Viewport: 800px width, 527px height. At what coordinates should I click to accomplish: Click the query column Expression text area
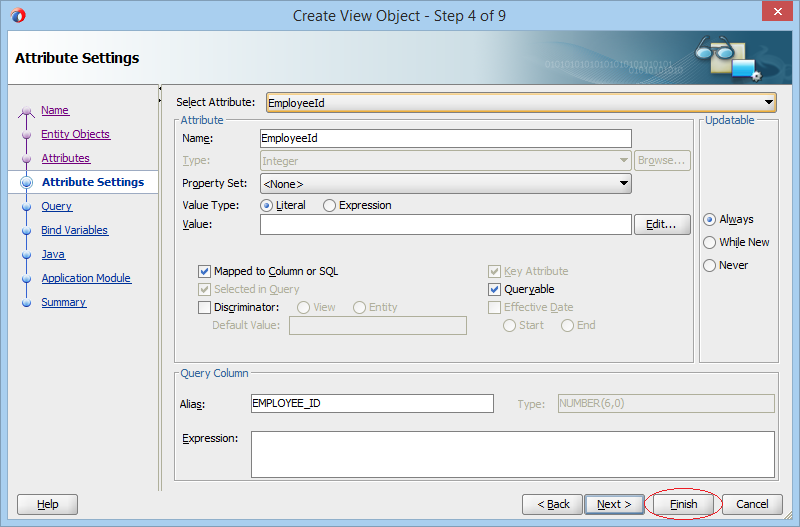click(x=512, y=455)
